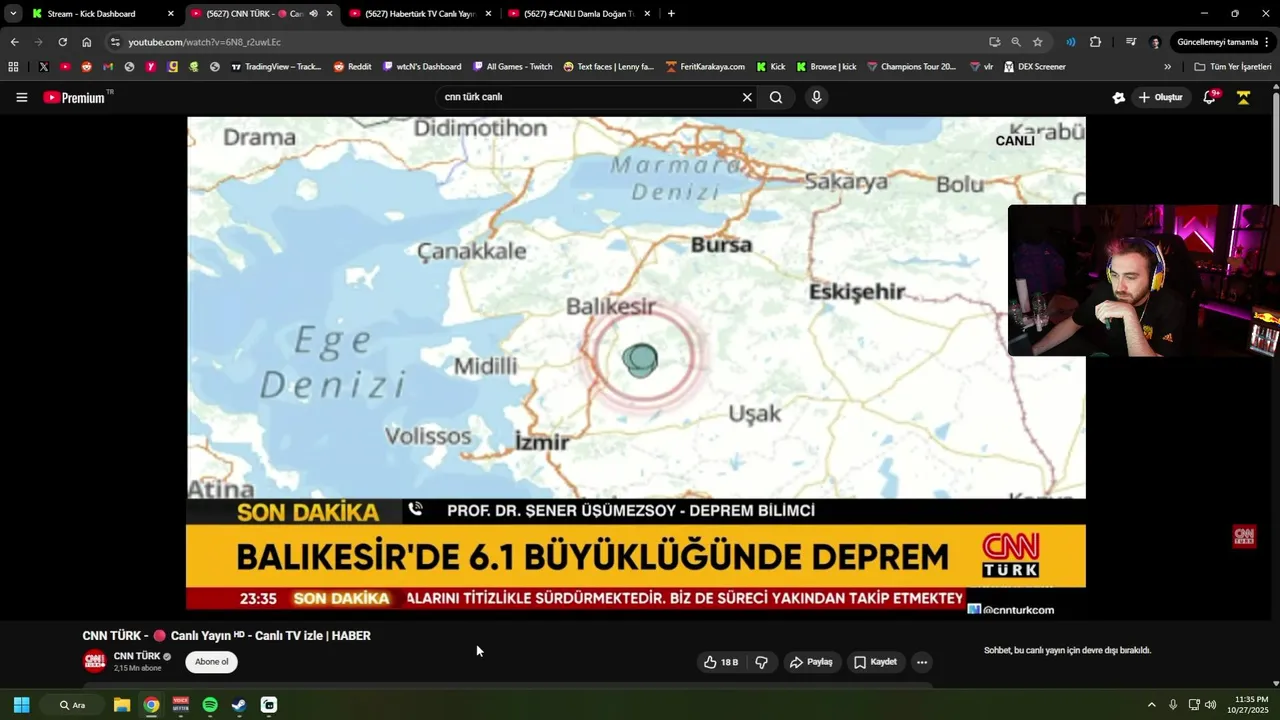Open the YouTube hamburger guide menu
The width and height of the screenshot is (1280, 720).
21,97
